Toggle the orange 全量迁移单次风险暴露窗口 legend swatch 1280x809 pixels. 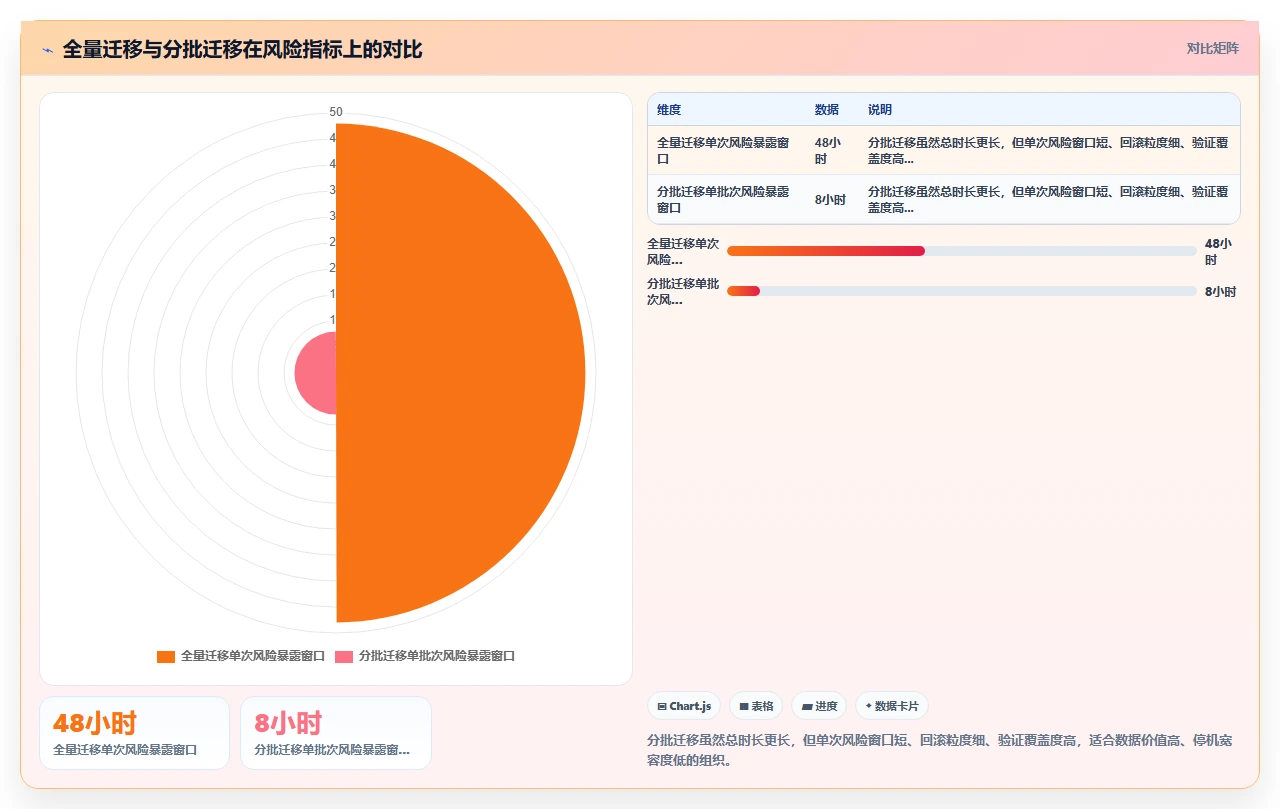[166, 656]
